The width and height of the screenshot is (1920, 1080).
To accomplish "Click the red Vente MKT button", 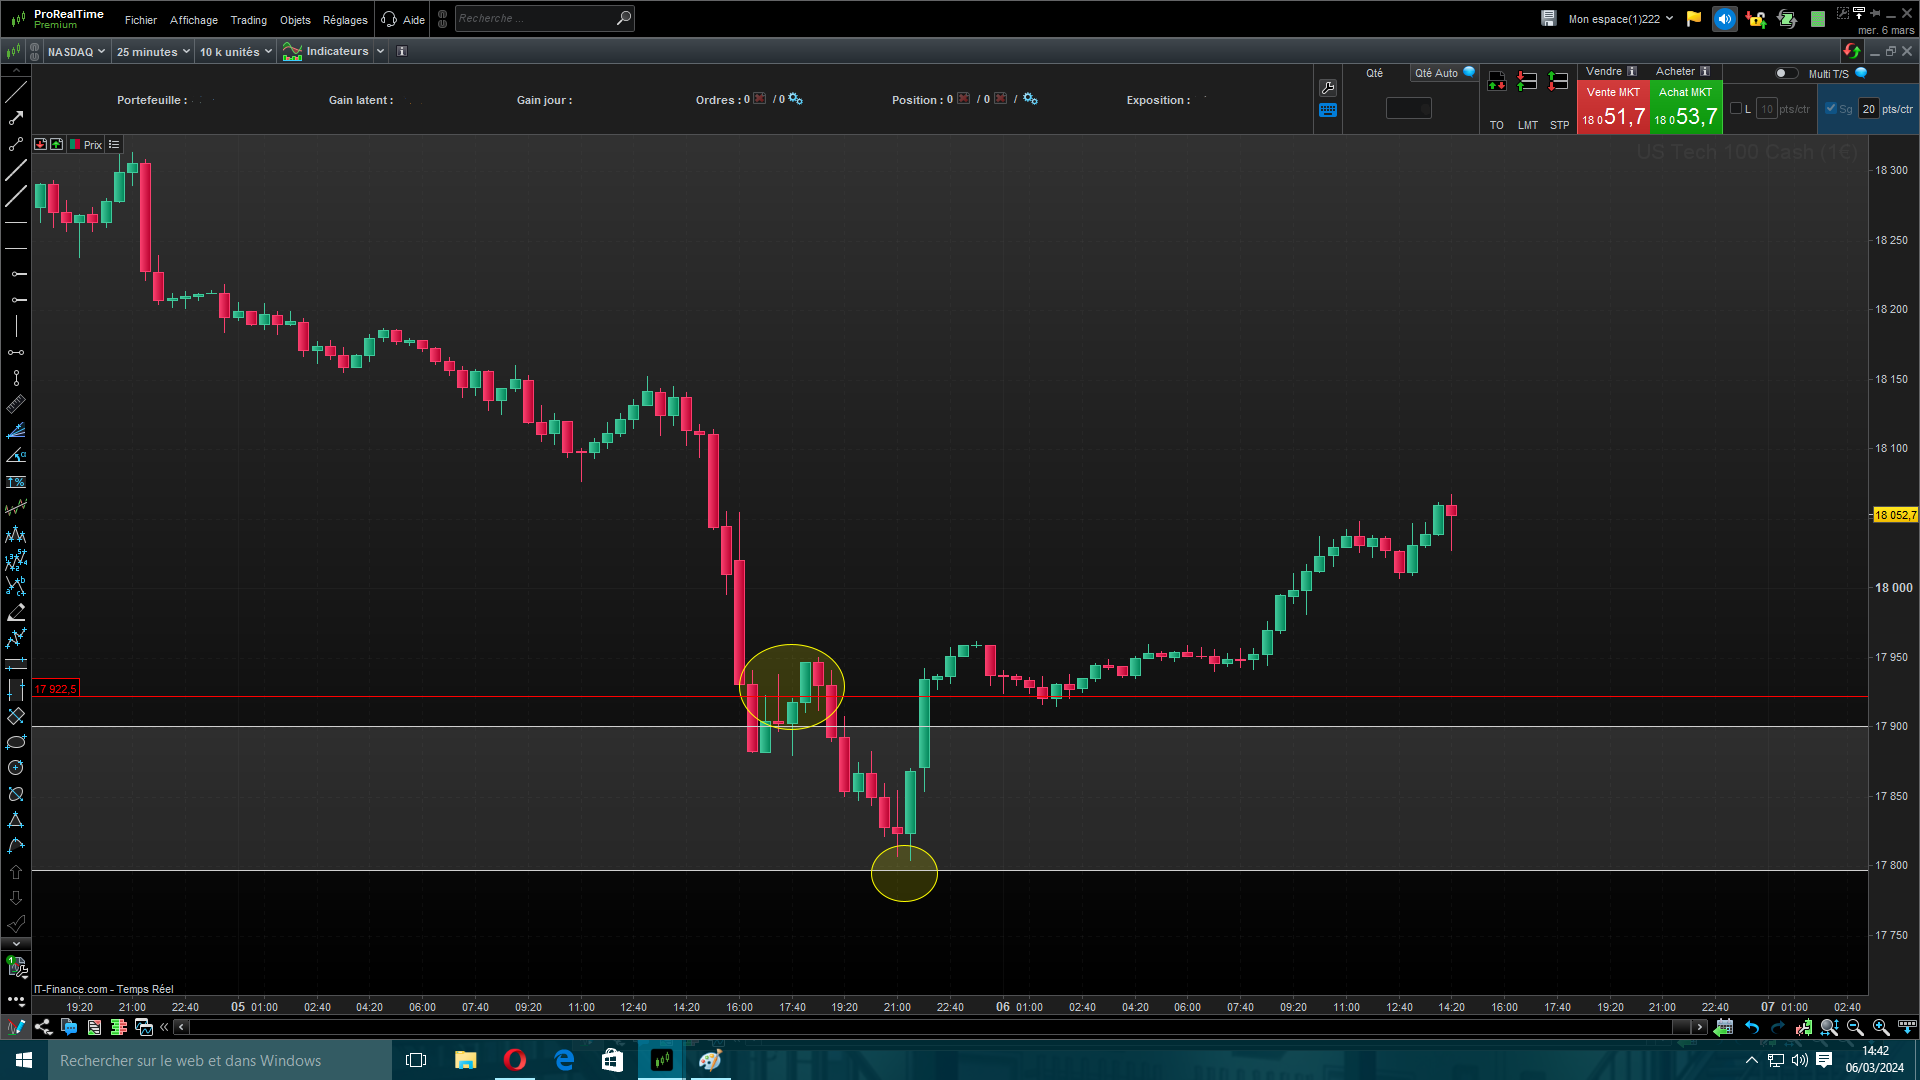I will click(1613, 108).
